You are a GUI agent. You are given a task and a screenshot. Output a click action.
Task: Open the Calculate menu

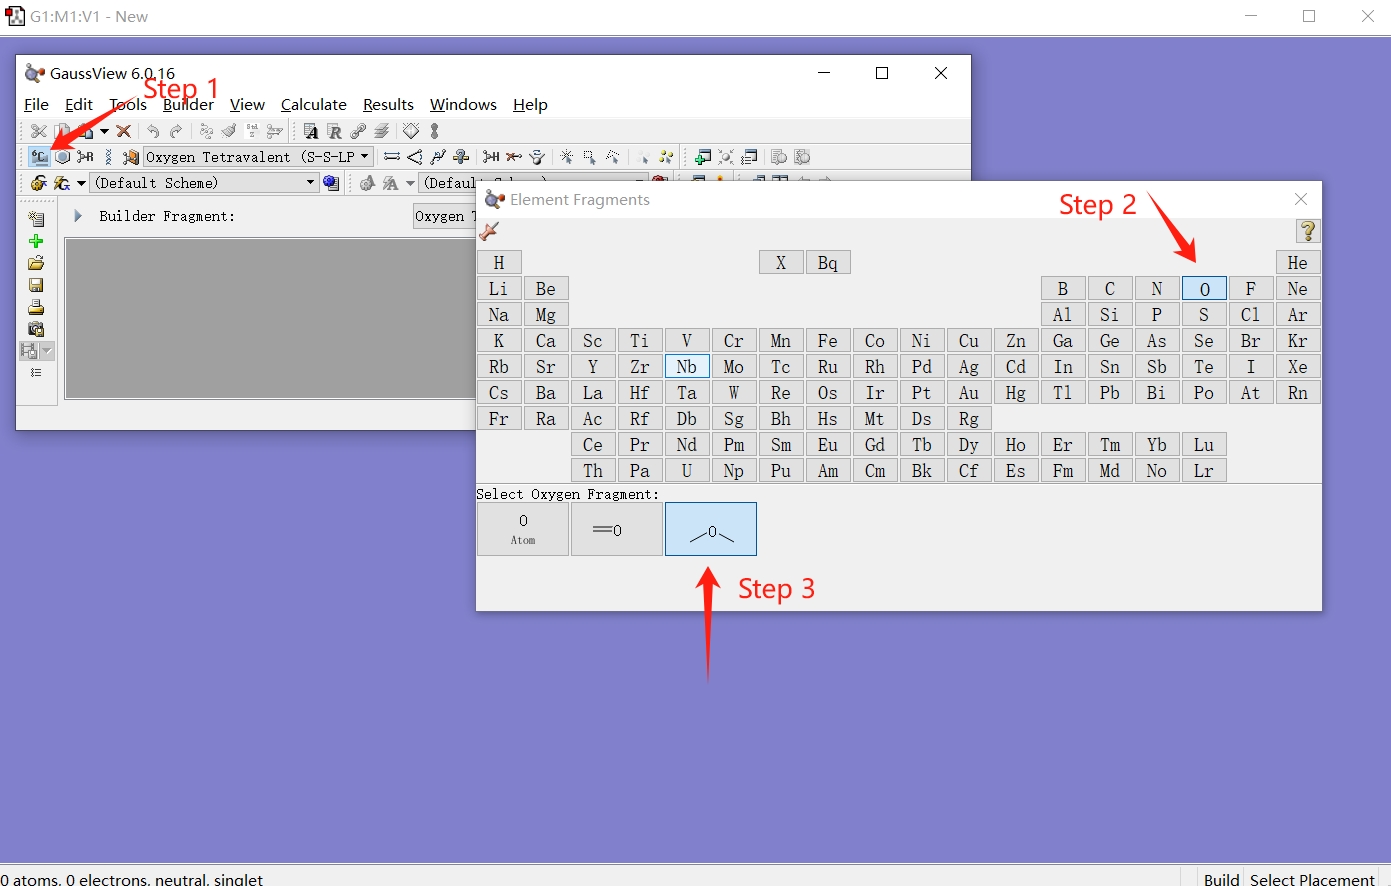pyautogui.click(x=313, y=105)
